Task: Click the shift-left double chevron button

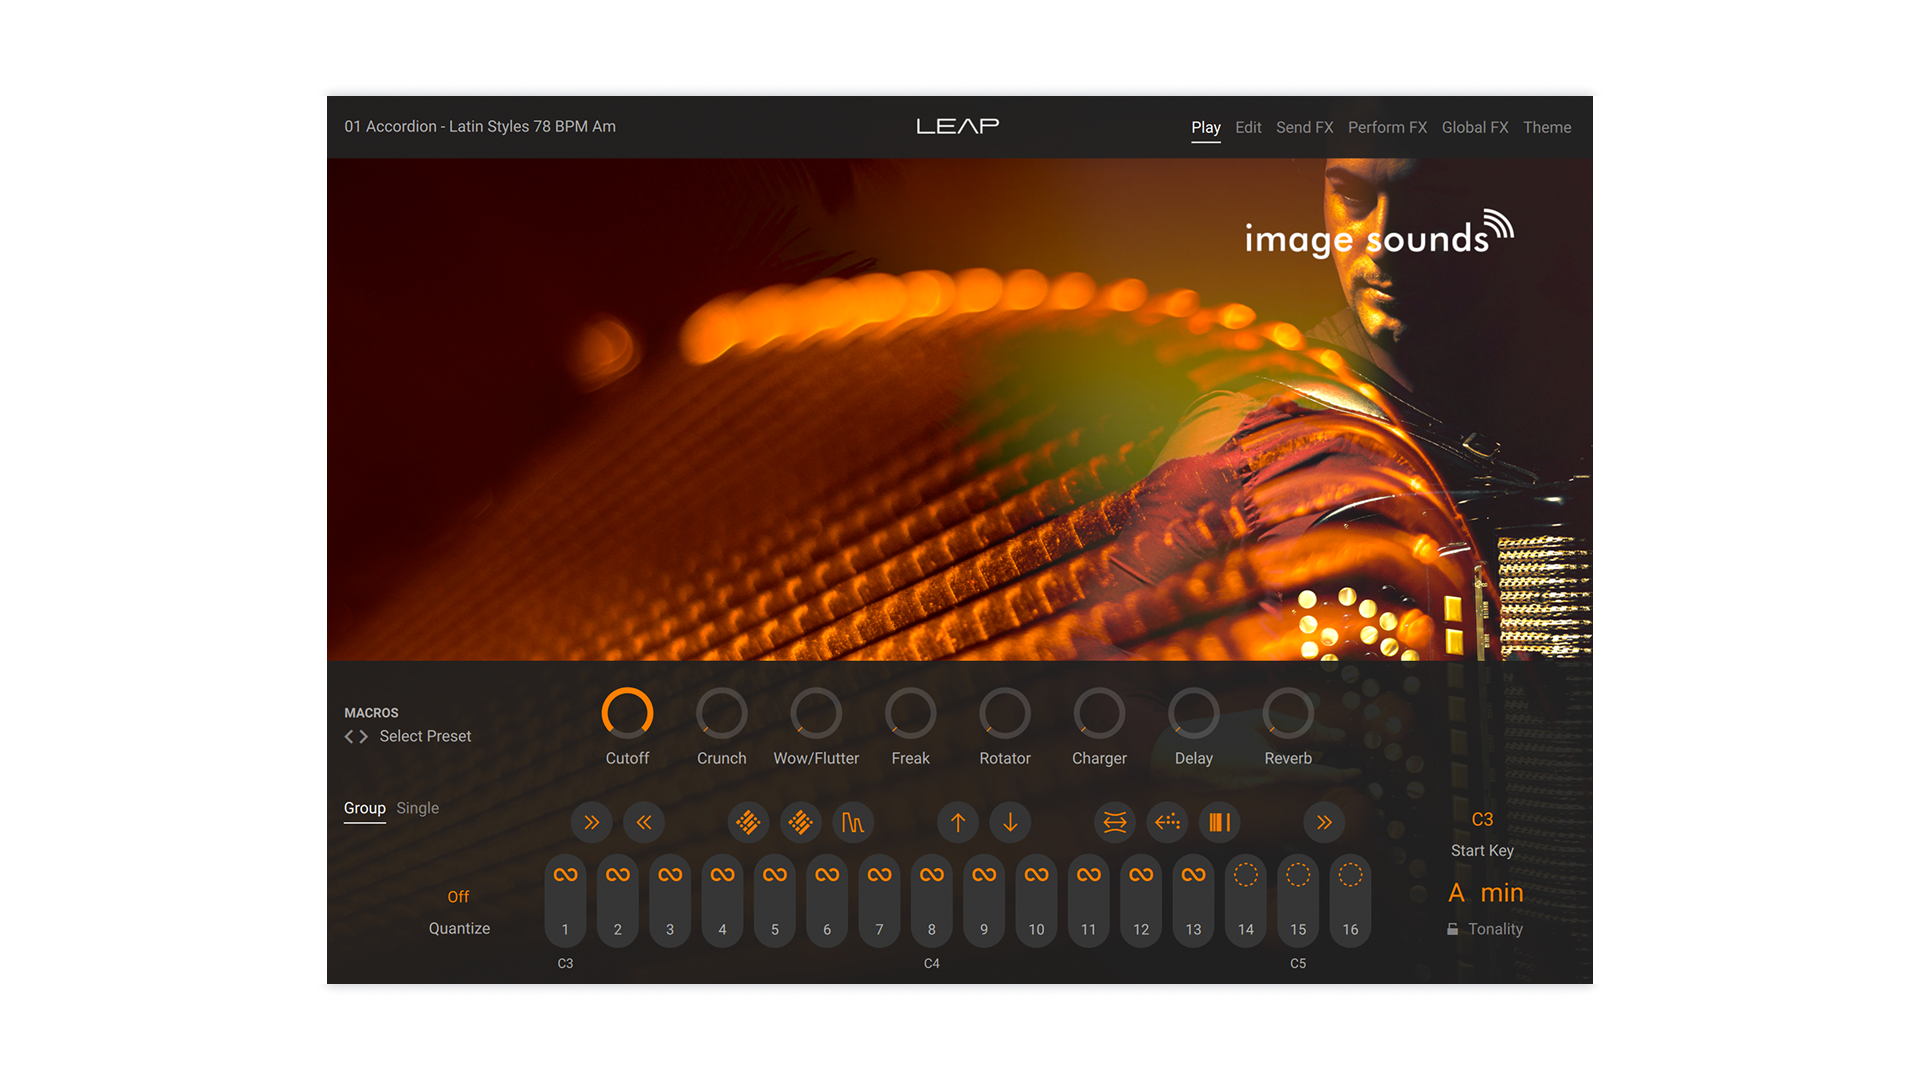Action: point(643,822)
